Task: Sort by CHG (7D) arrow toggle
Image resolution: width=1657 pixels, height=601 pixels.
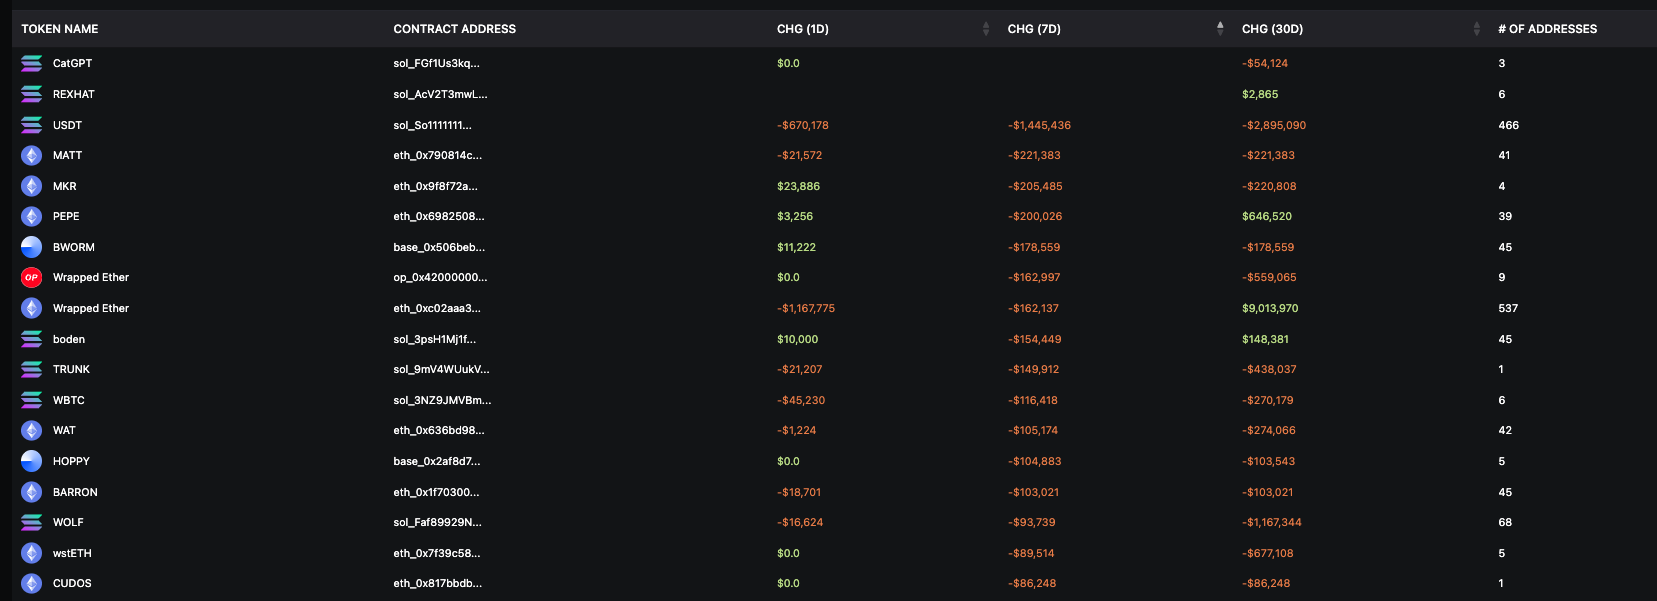Action: tap(1220, 29)
